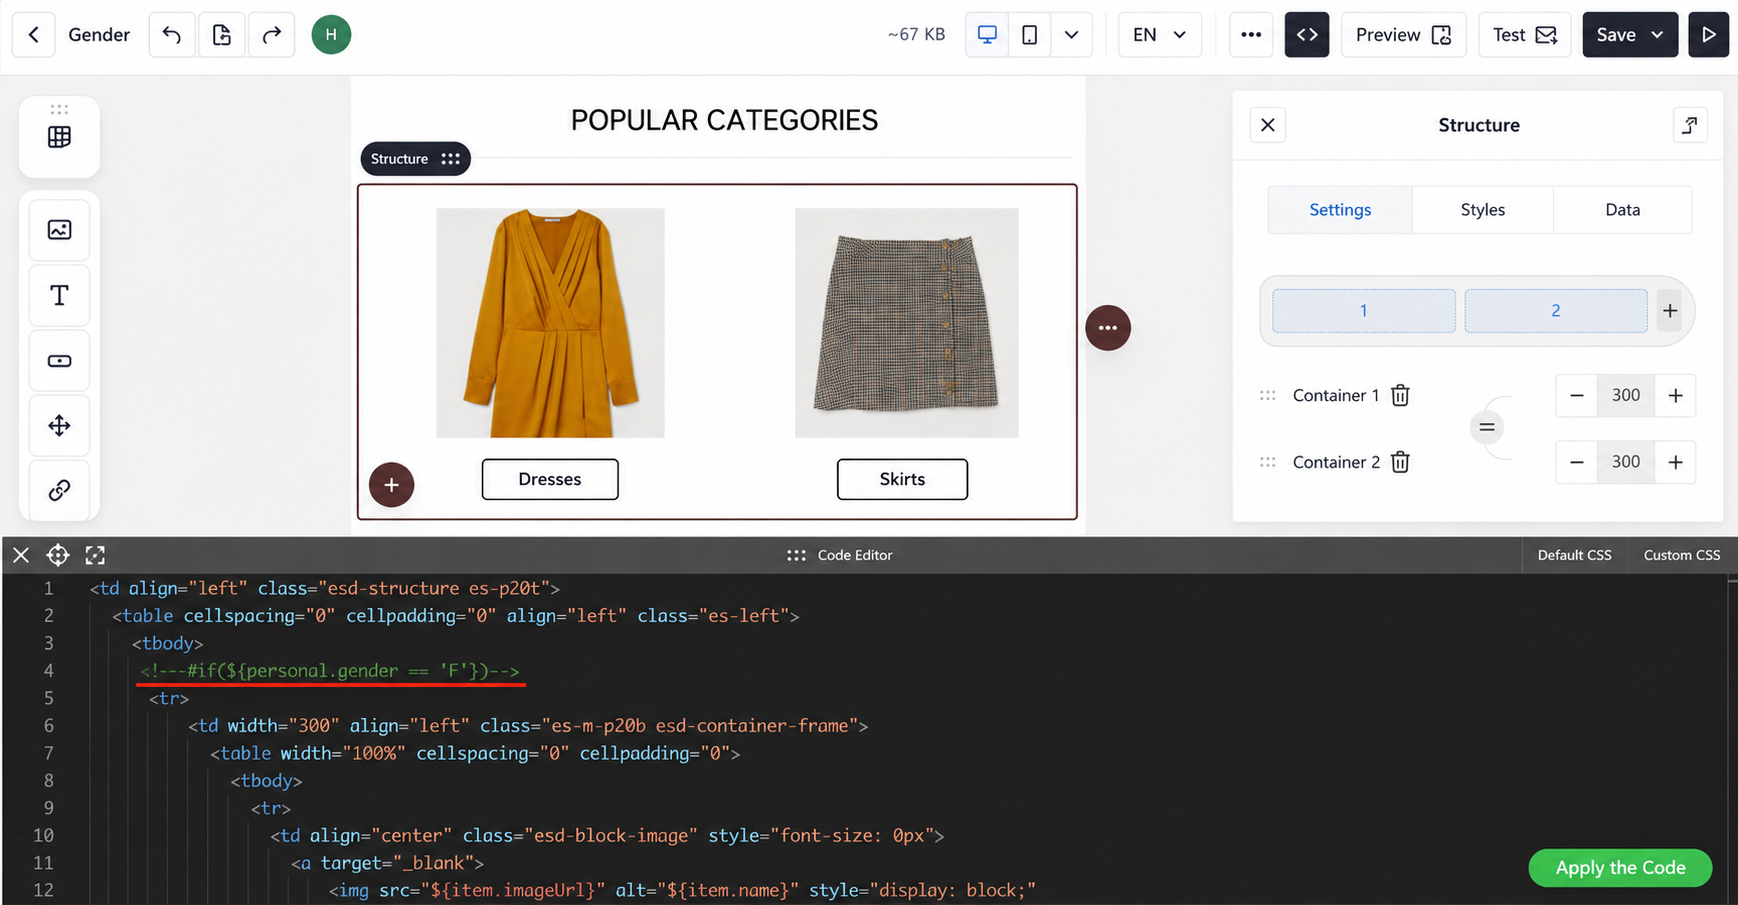Open the structures grid panel
1738x905 pixels.
coord(60,137)
